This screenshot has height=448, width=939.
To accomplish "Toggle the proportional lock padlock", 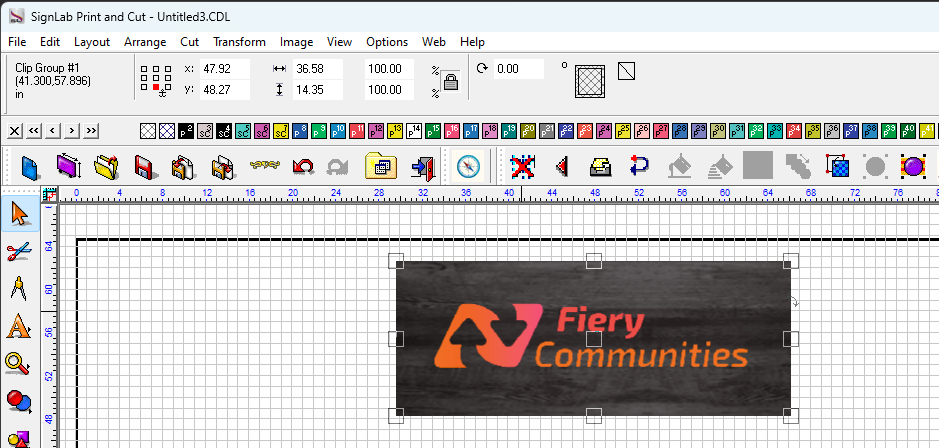I will click(451, 81).
